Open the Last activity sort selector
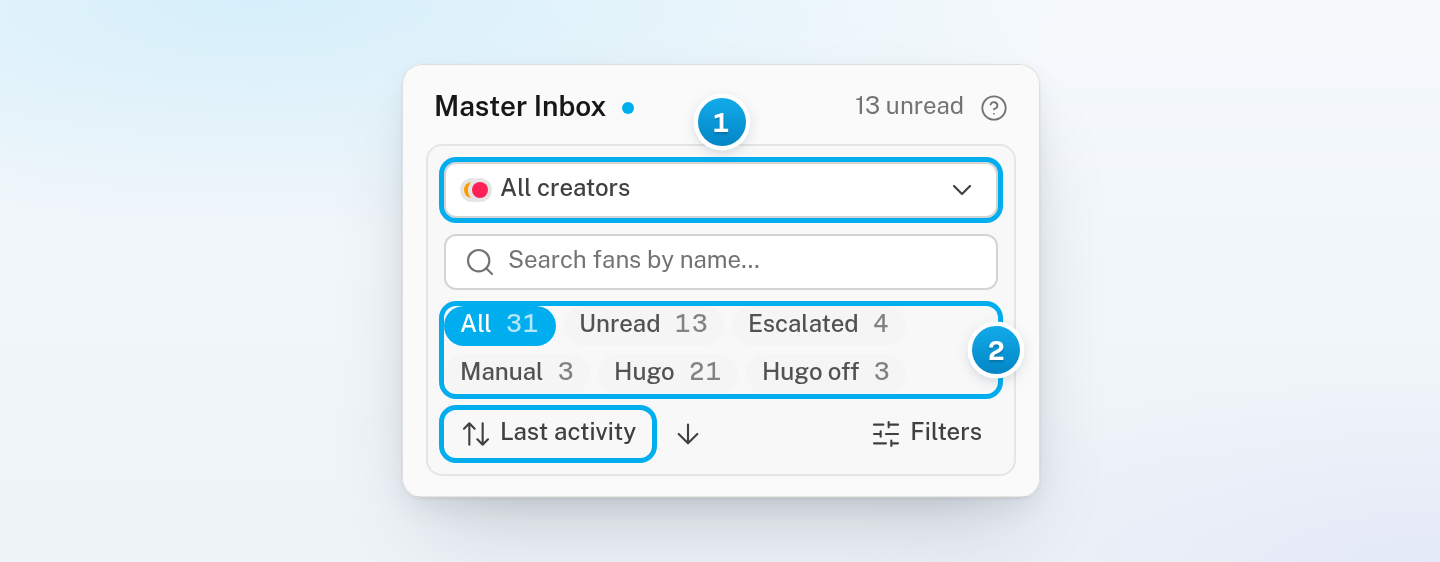Viewport: 1440px width, 562px height. coord(548,433)
